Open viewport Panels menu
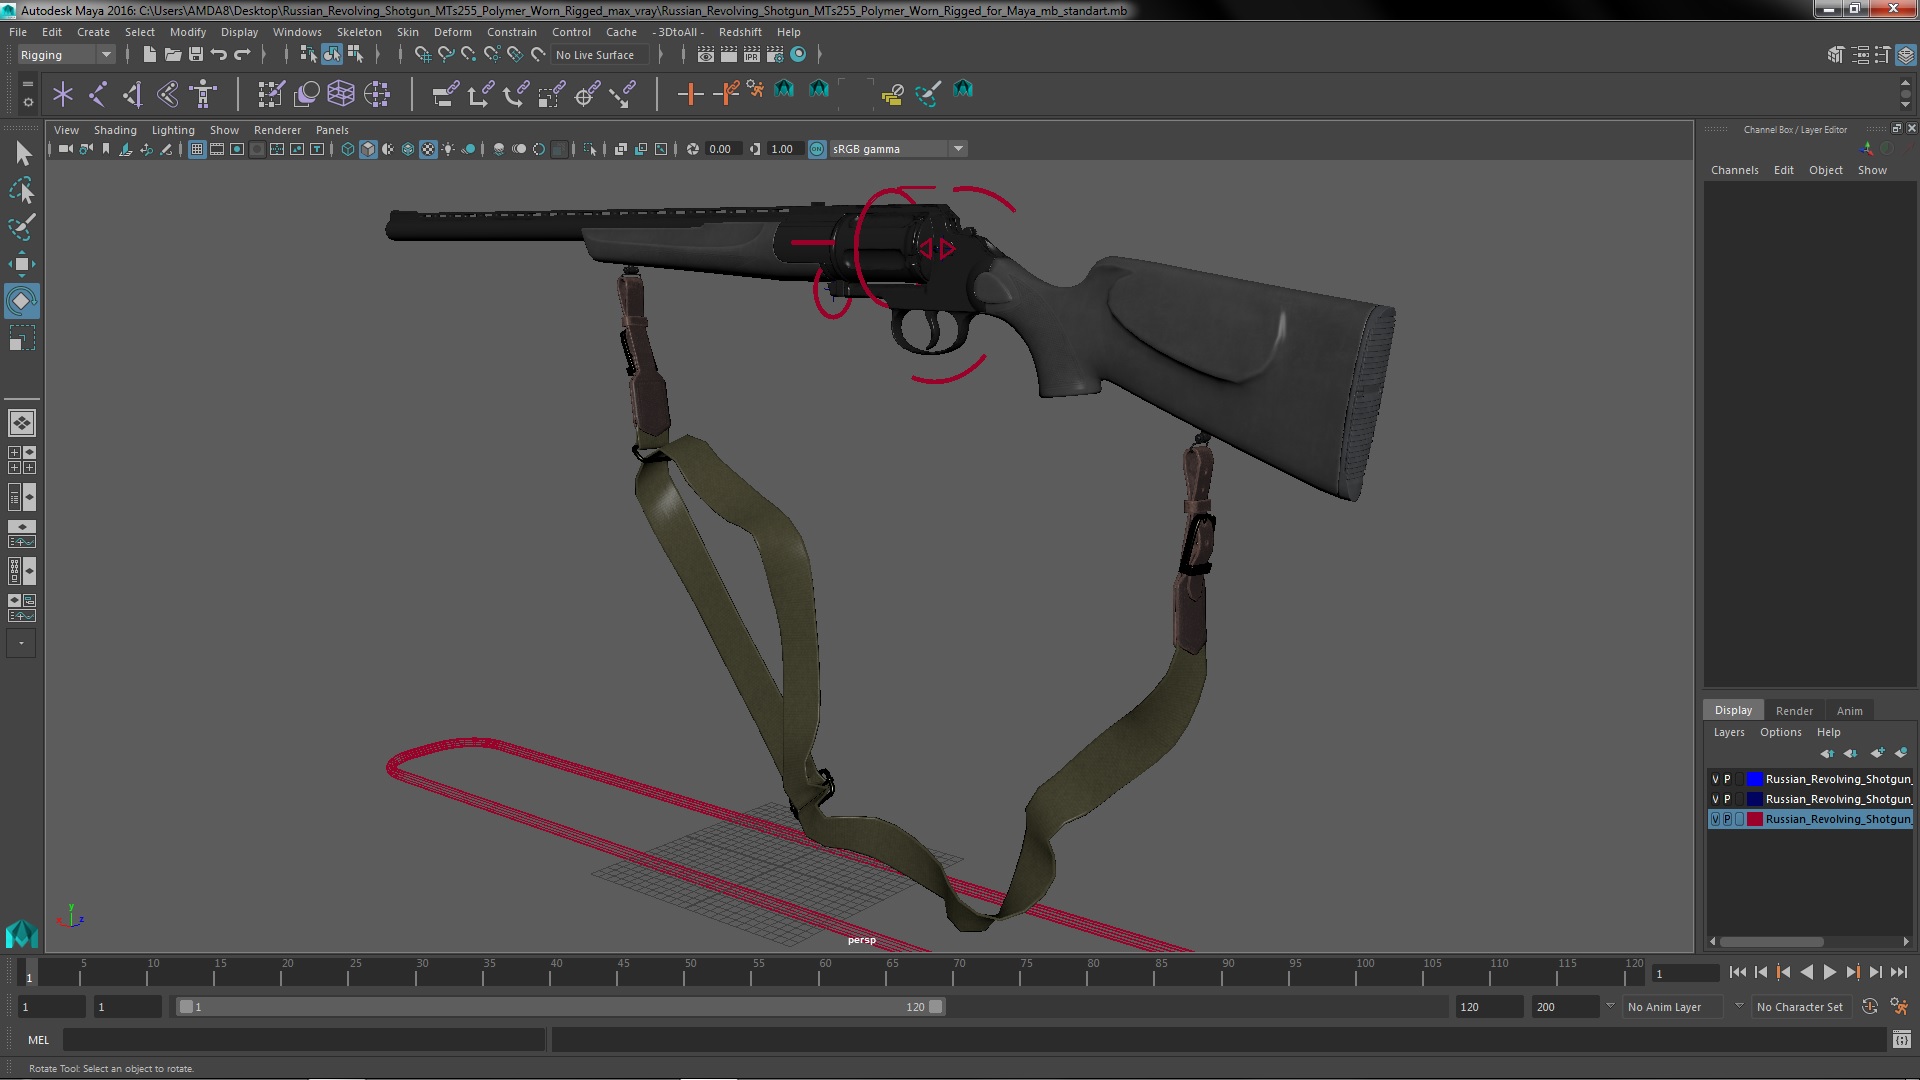The height and width of the screenshot is (1080, 1920). pyautogui.click(x=332, y=130)
